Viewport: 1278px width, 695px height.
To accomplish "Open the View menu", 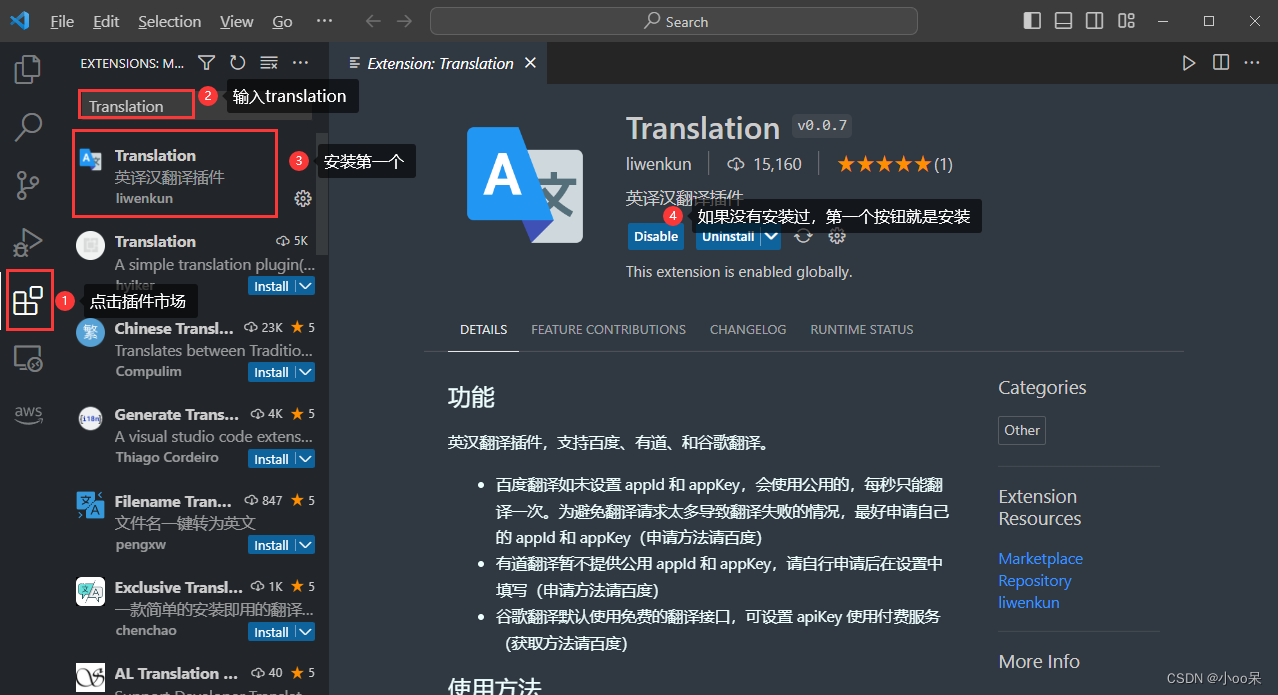I will click(237, 21).
